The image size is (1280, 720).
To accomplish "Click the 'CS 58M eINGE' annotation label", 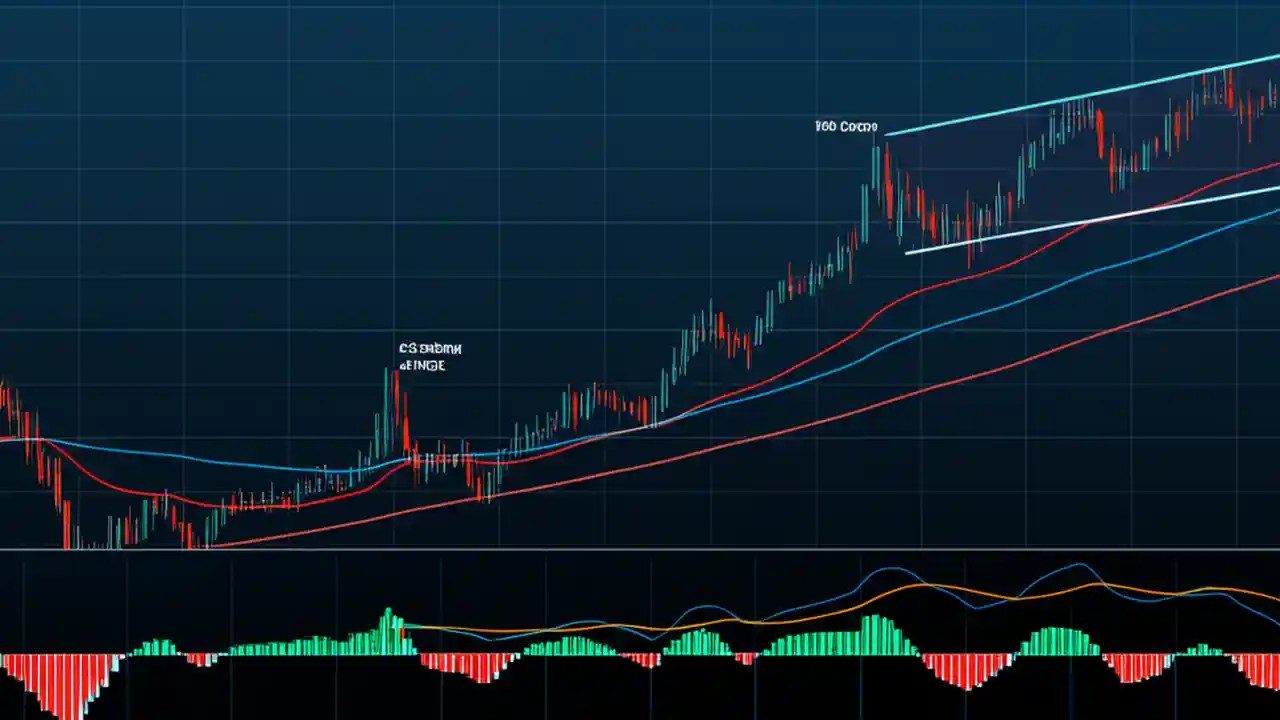I will point(430,357).
